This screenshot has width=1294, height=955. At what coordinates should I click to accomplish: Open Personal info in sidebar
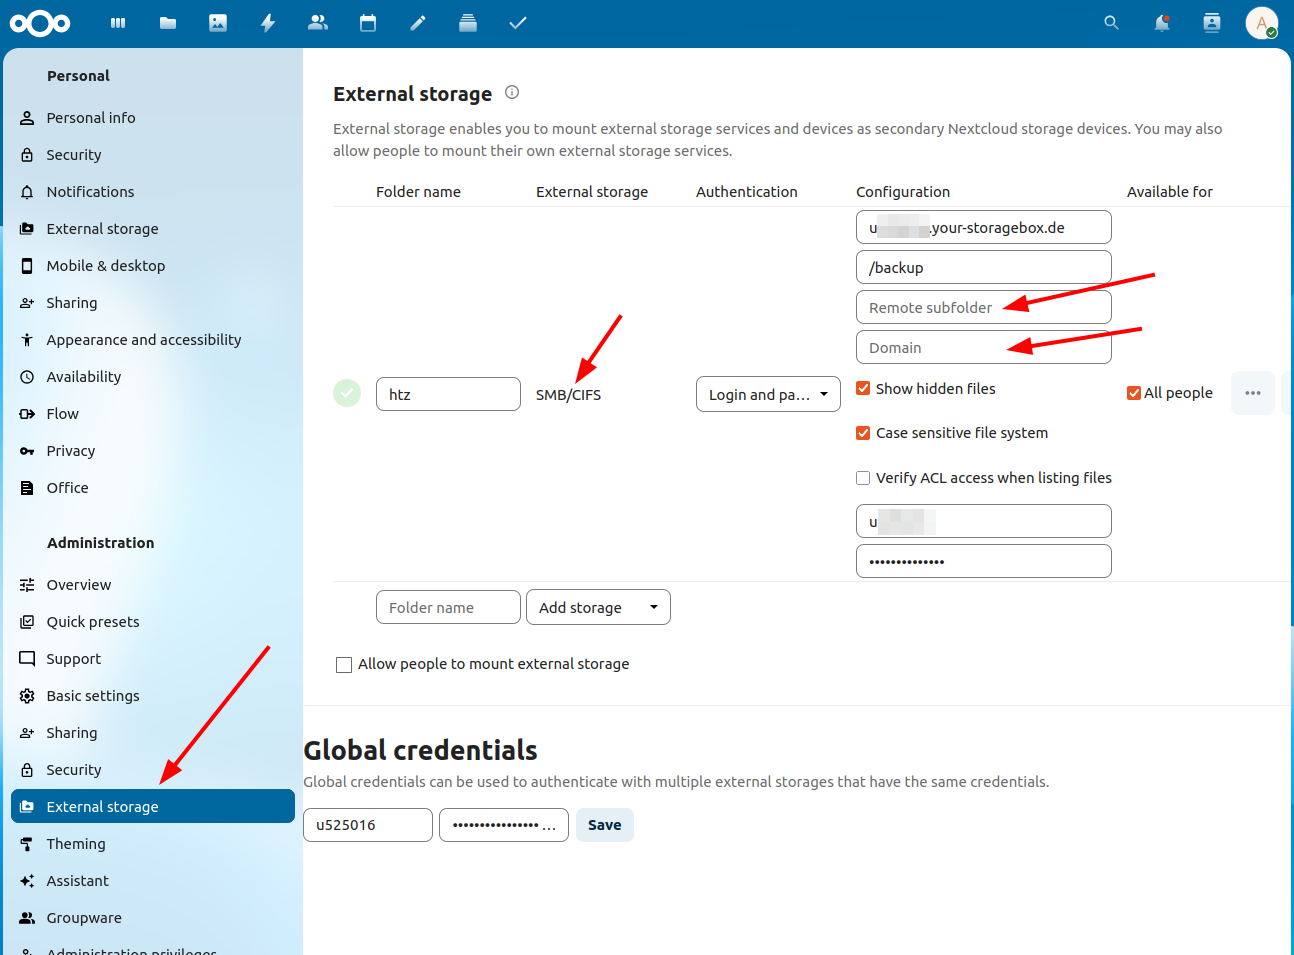[91, 118]
